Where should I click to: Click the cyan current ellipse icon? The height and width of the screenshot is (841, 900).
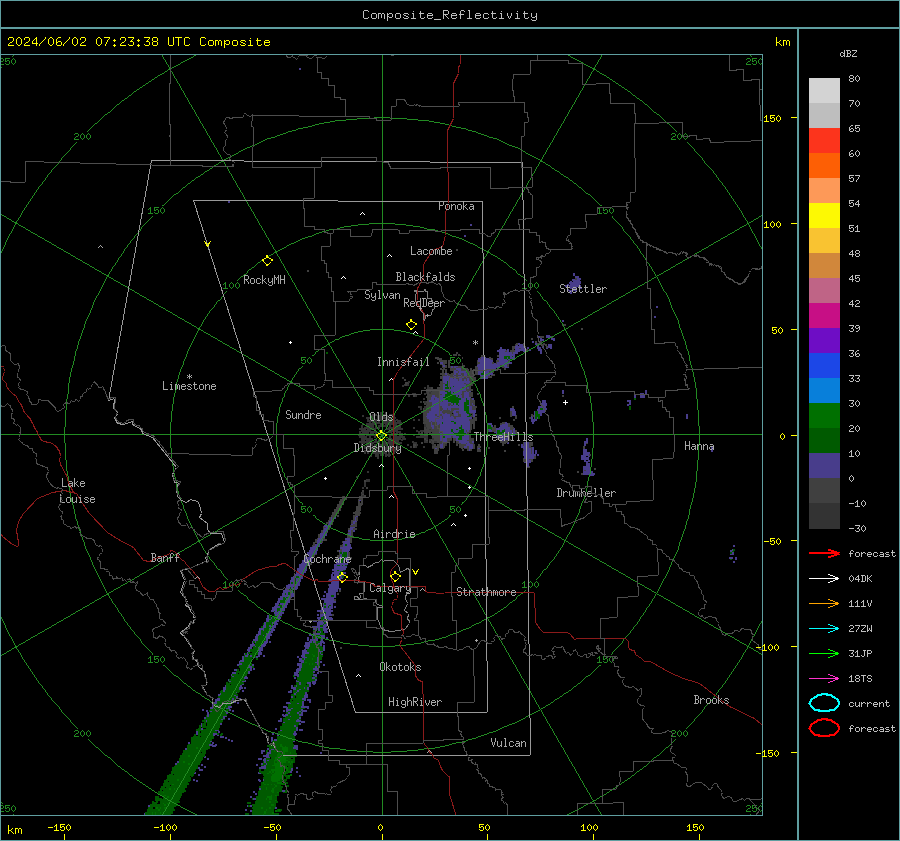[824, 703]
